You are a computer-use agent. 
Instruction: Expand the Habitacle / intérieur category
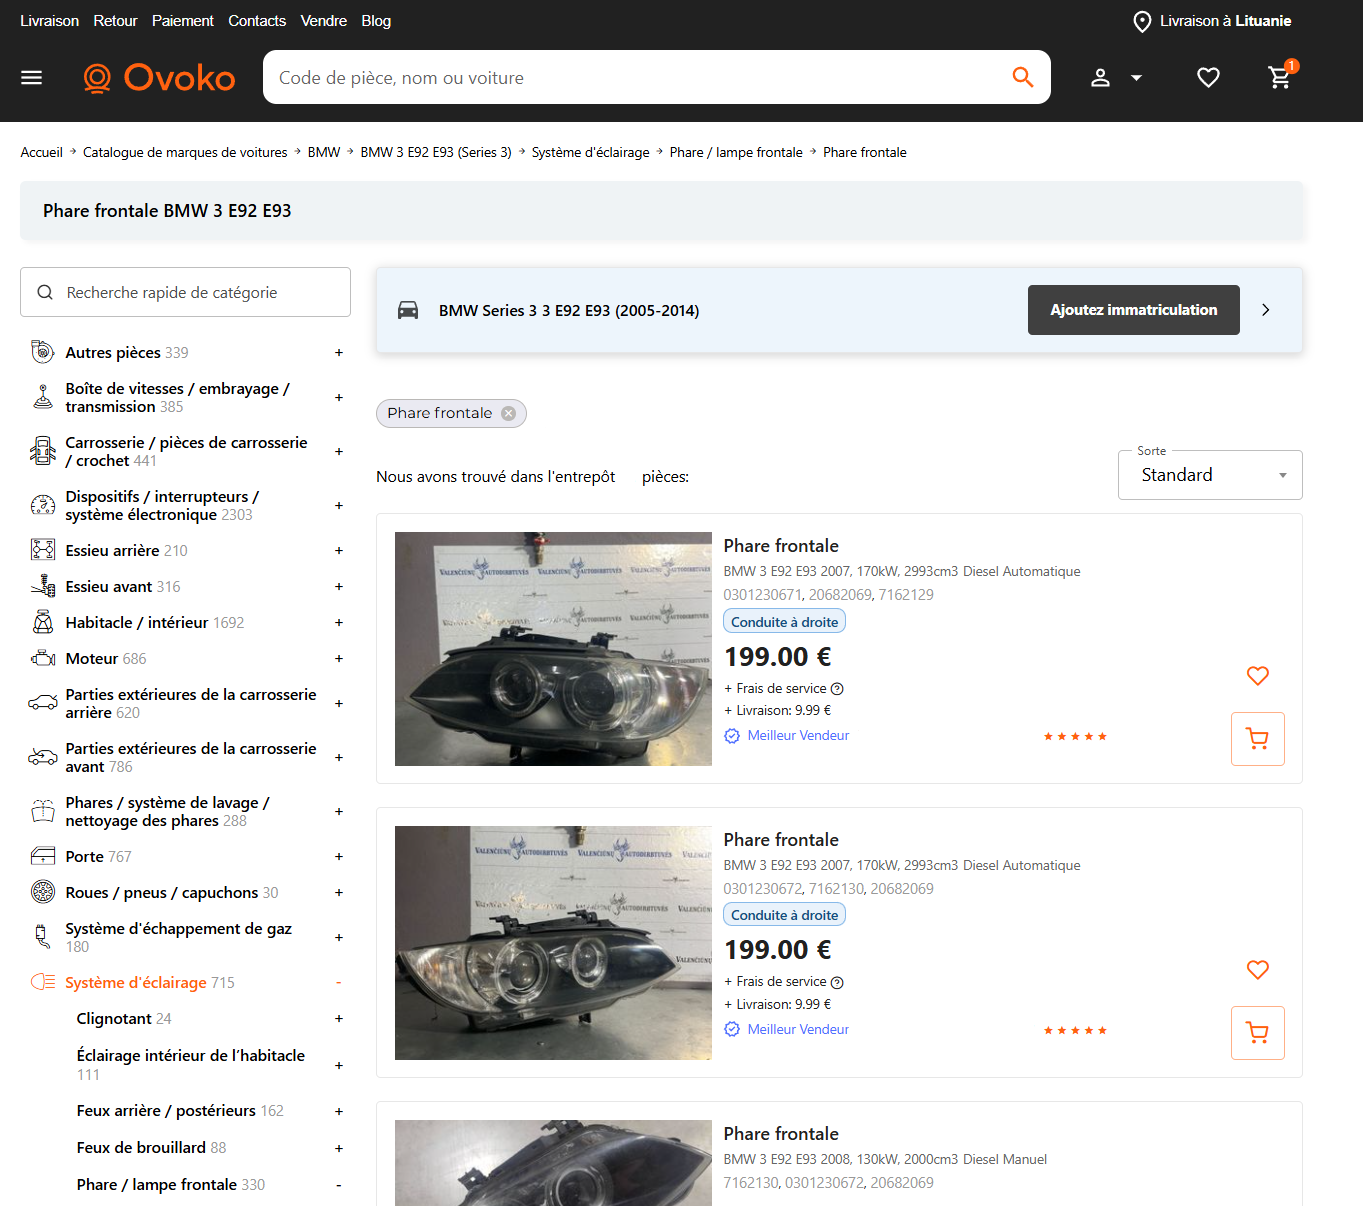[339, 622]
